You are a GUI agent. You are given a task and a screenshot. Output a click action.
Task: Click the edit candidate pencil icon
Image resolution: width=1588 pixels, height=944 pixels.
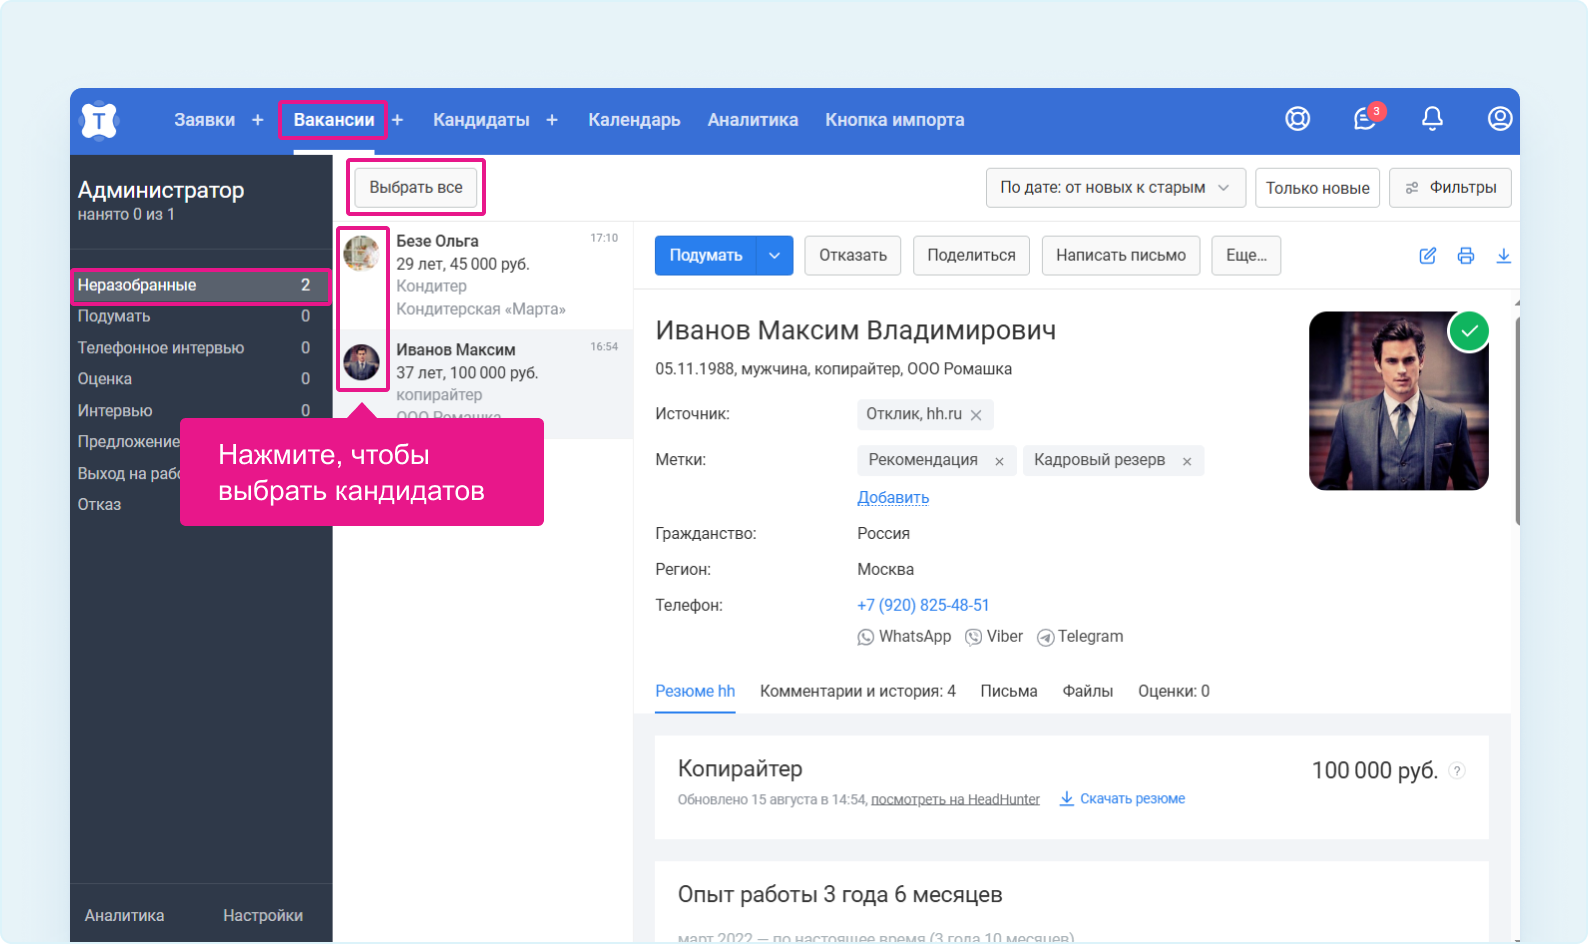click(x=1428, y=256)
